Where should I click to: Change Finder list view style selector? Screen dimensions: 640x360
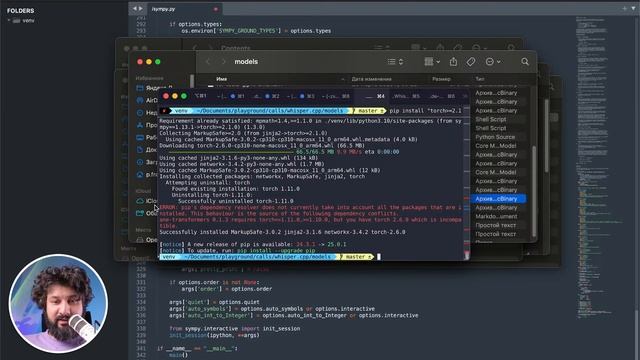[x=395, y=62]
